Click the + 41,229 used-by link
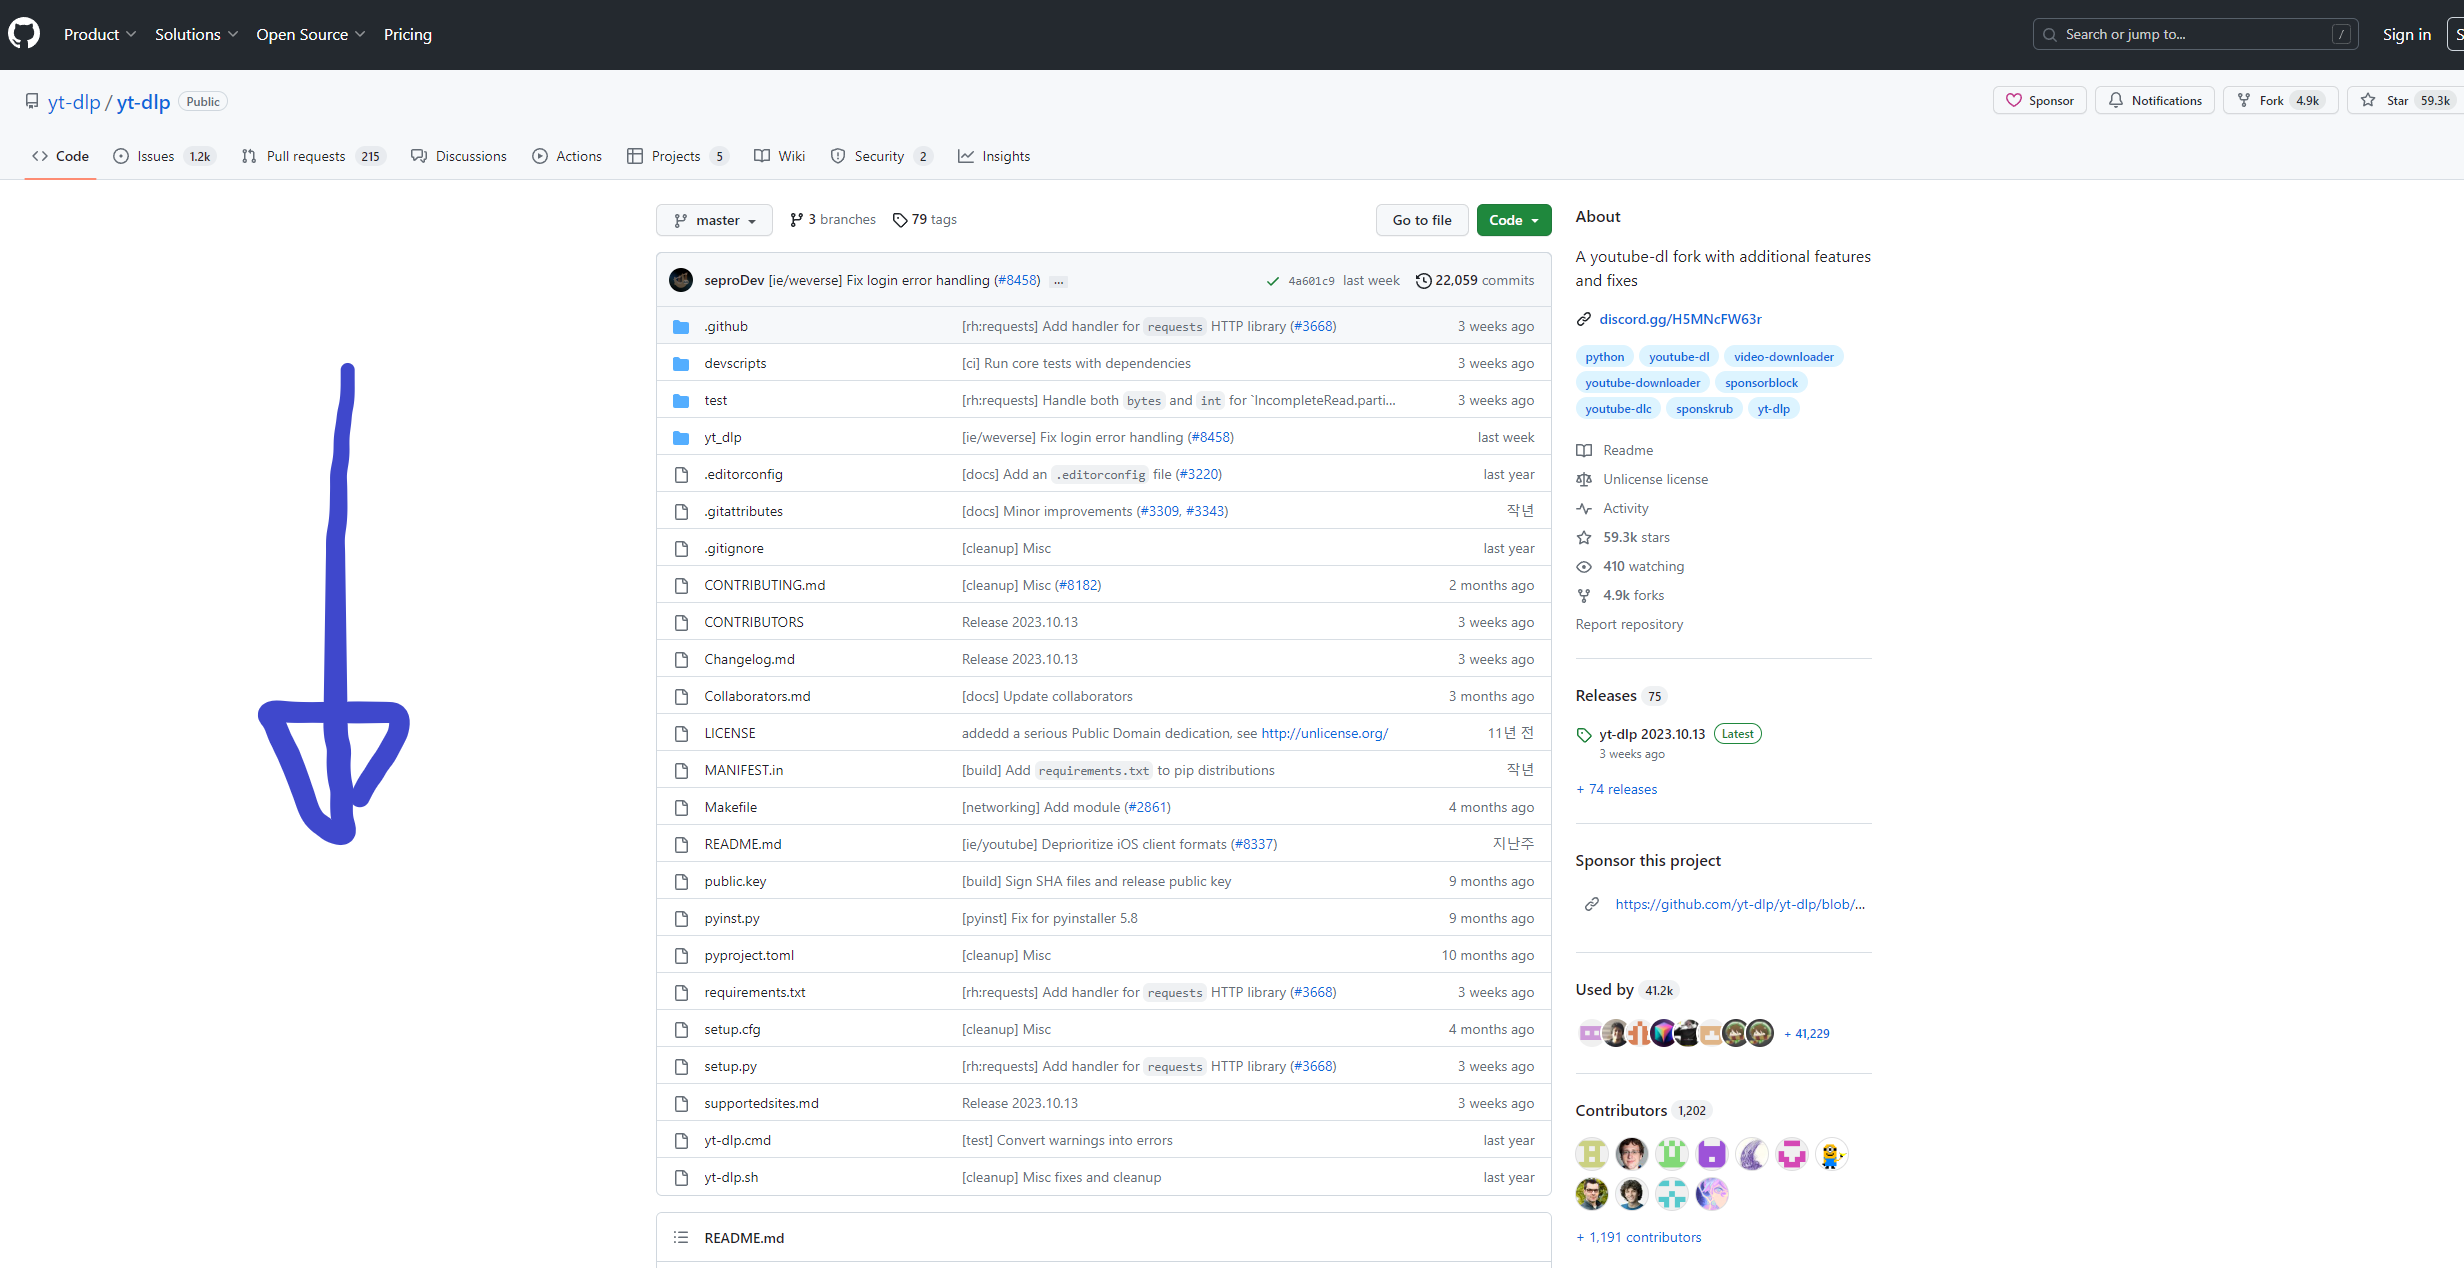The image size is (2464, 1268). click(x=1807, y=1034)
